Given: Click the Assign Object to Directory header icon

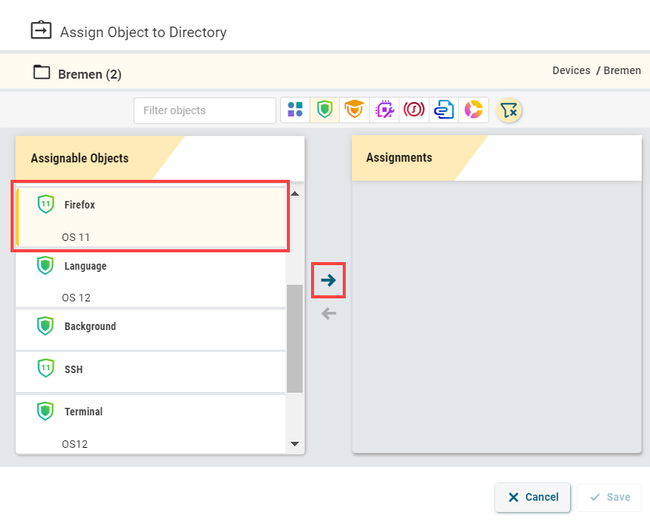Looking at the screenshot, I should [x=41, y=31].
